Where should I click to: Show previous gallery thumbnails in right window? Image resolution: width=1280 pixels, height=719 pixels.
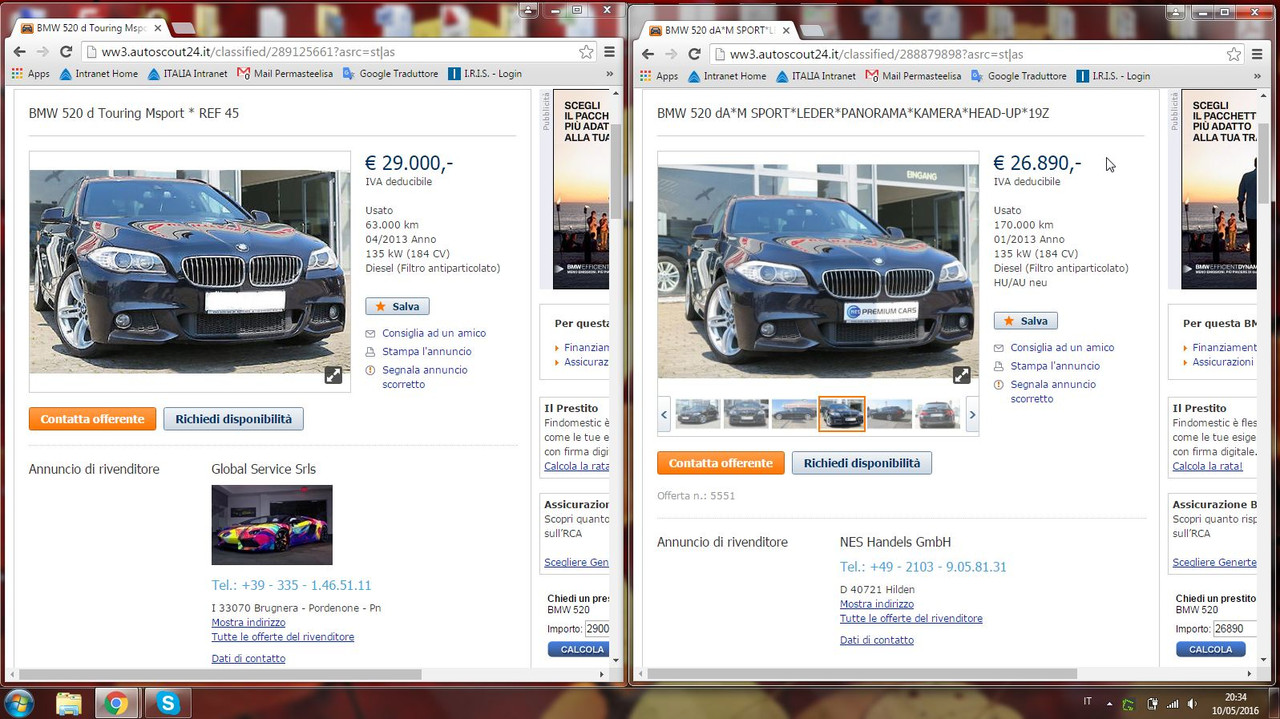[x=664, y=414]
